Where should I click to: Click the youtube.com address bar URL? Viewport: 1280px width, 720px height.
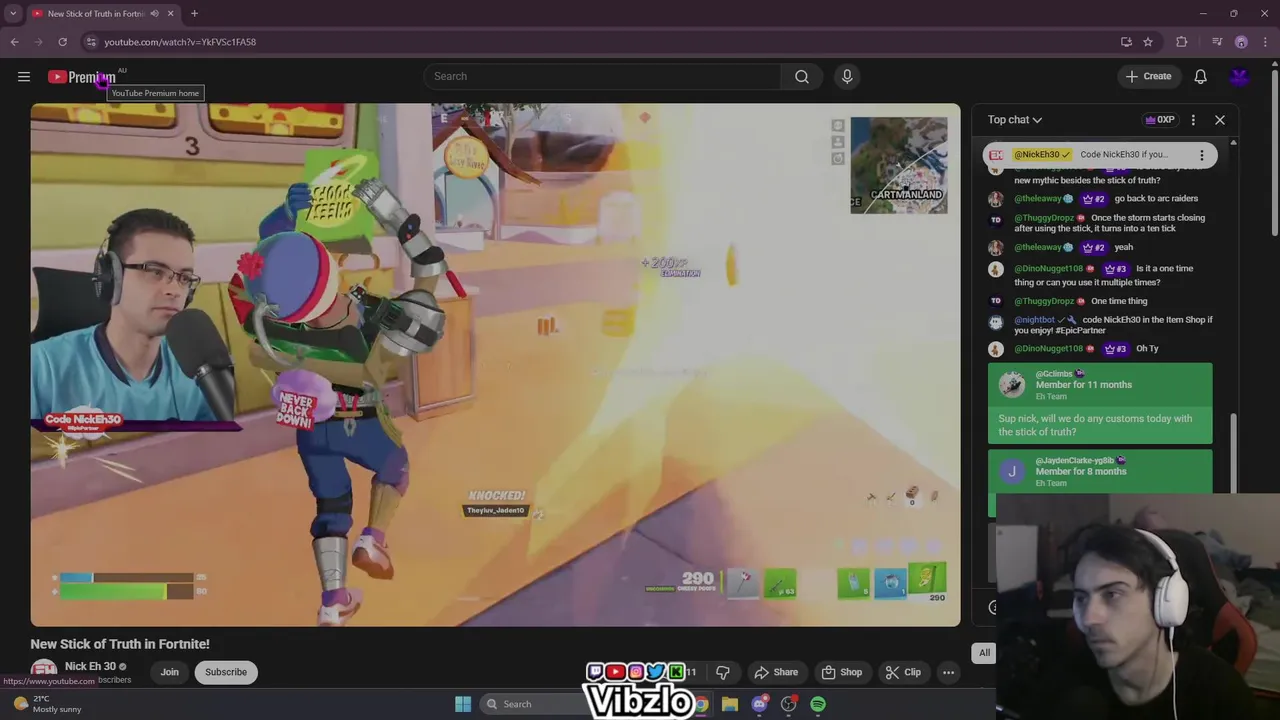click(x=180, y=42)
